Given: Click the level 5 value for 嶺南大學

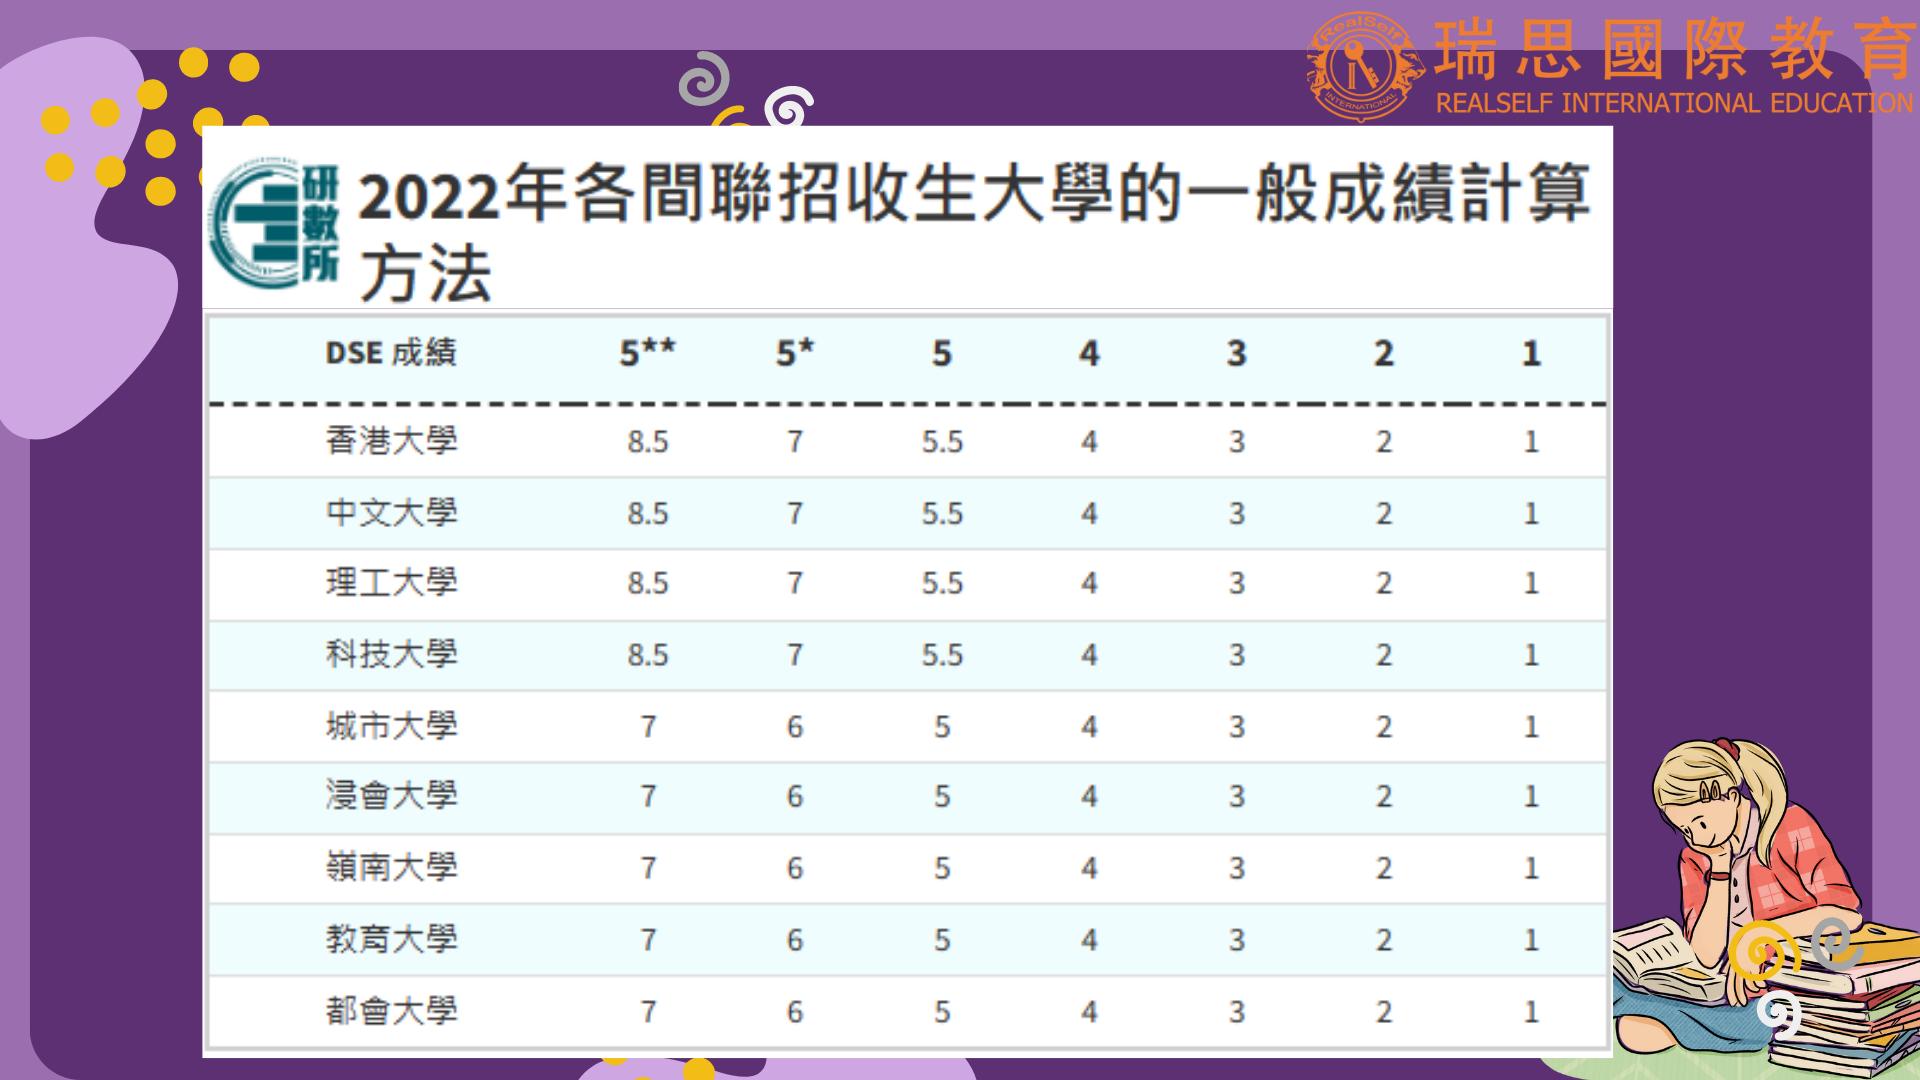Looking at the screenshot, I should coord(942,869).
